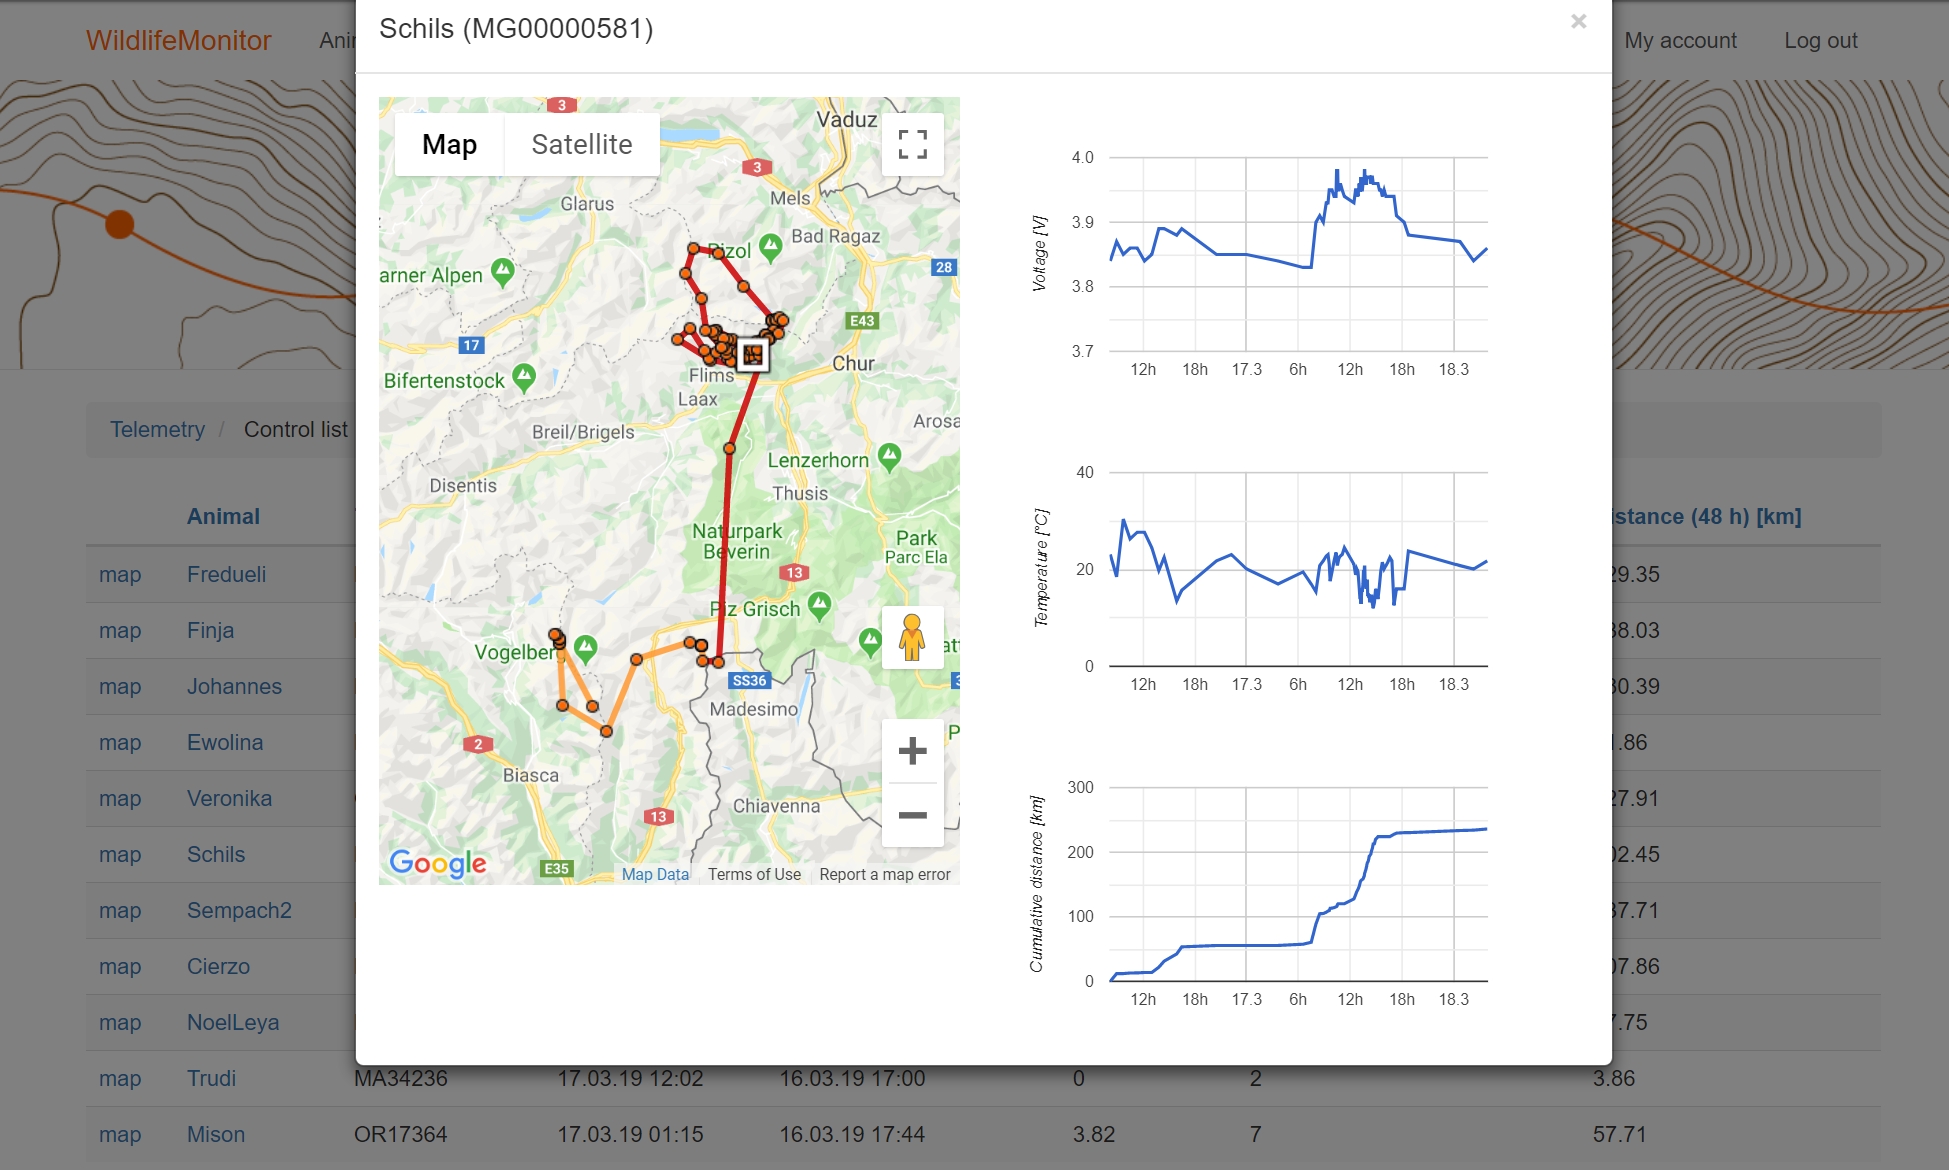Viewport: 1949px width, 1170px height.
Task: Select the Map view type
Action: click(x=449, y=145)
